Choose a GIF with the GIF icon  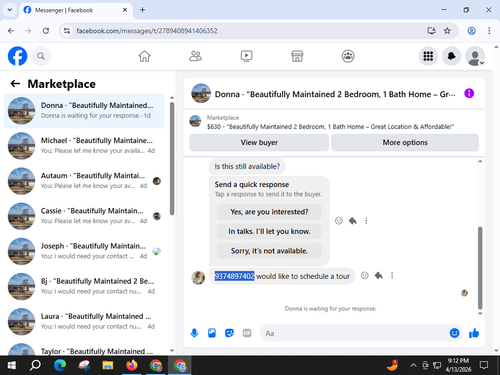(x=247, y=333)
